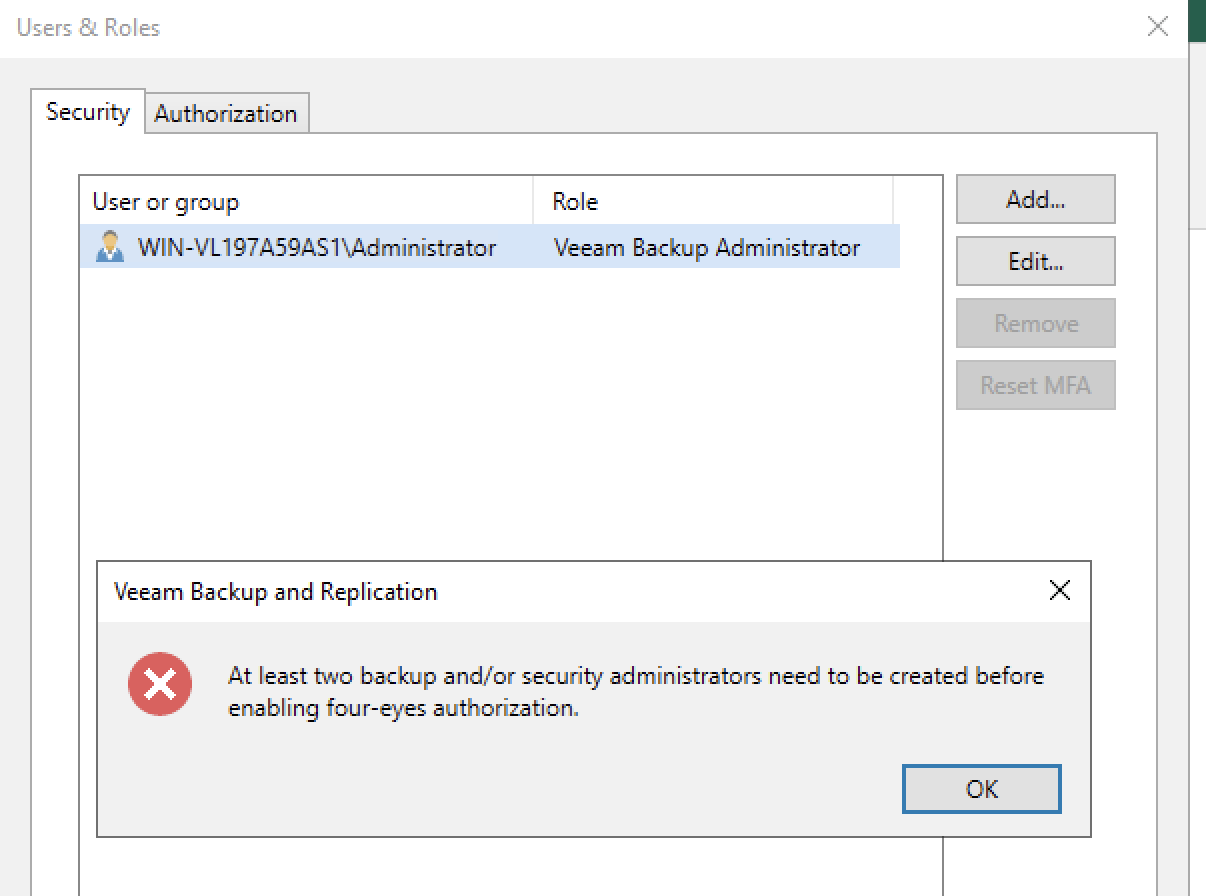The width and height of the screenshot is (1206, 896).
Task: Click OK in the error dialog
Action: point(981,789)
